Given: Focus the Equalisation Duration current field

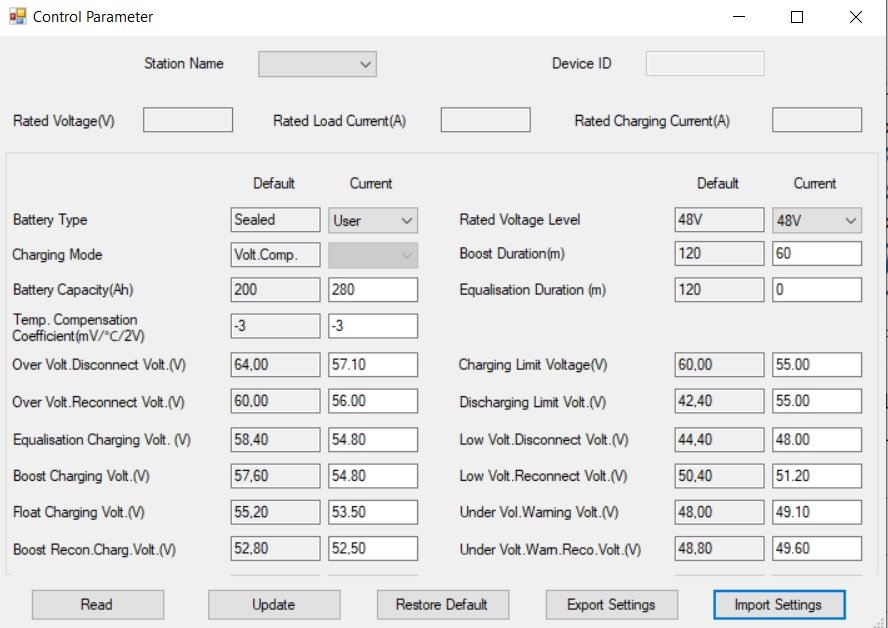Looking at the screenshot, I should (x=817, y=290).
